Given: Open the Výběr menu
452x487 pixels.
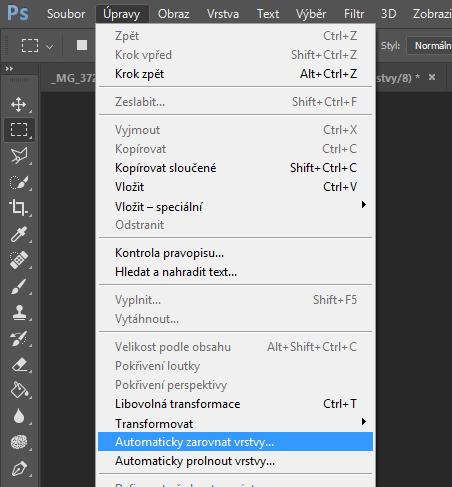Looking at the screenshot, I should coord(311,14).
